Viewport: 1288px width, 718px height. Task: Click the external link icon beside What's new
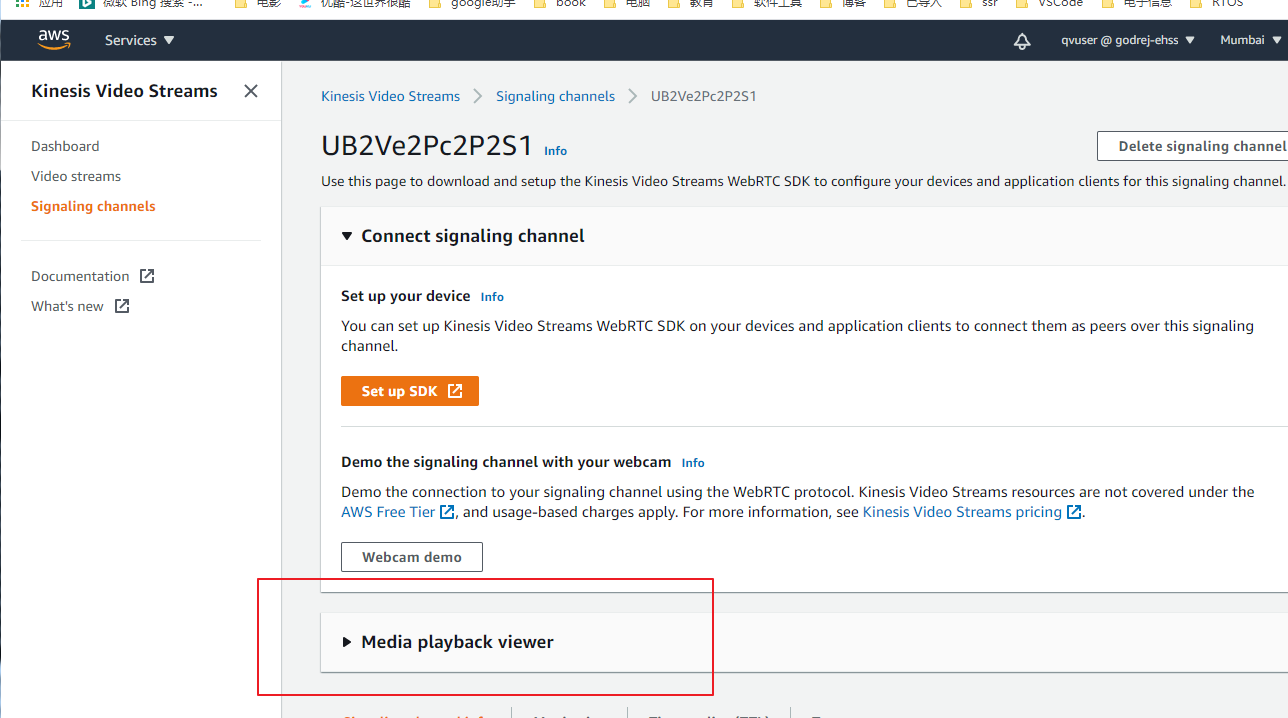[121, 306]
